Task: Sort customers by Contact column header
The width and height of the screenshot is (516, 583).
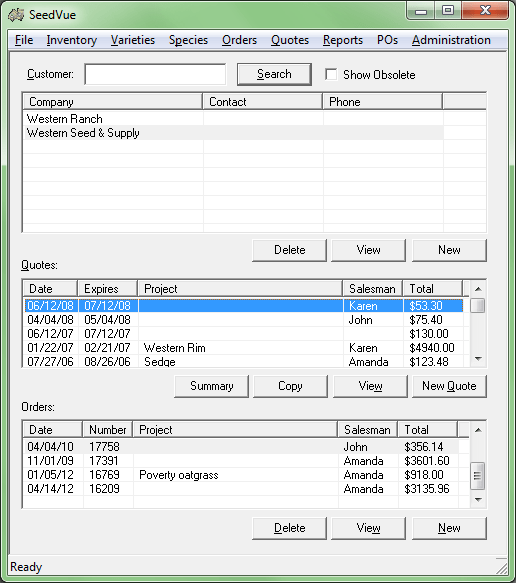Action: 262,102
